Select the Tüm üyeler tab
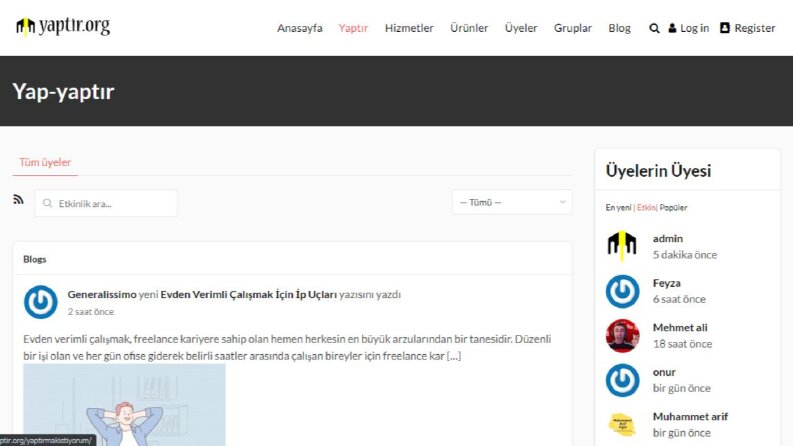Image resolution: width=793 pixels, height=446 pixels. pos(45,162)
